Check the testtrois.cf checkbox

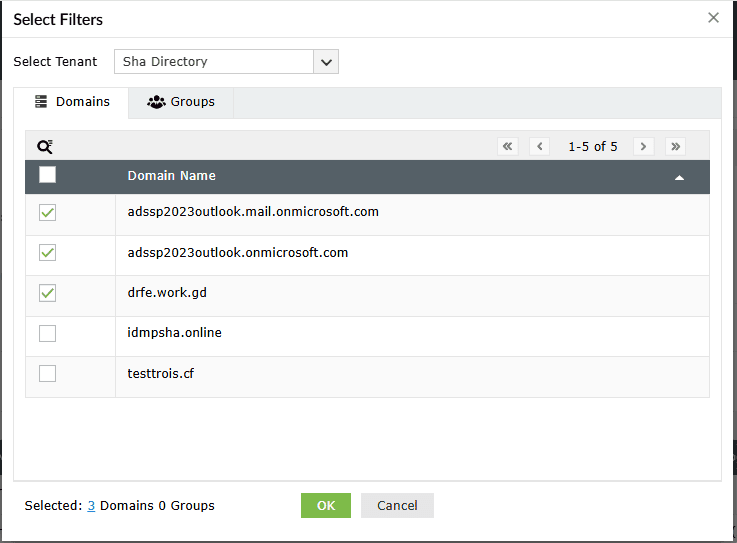47,374
